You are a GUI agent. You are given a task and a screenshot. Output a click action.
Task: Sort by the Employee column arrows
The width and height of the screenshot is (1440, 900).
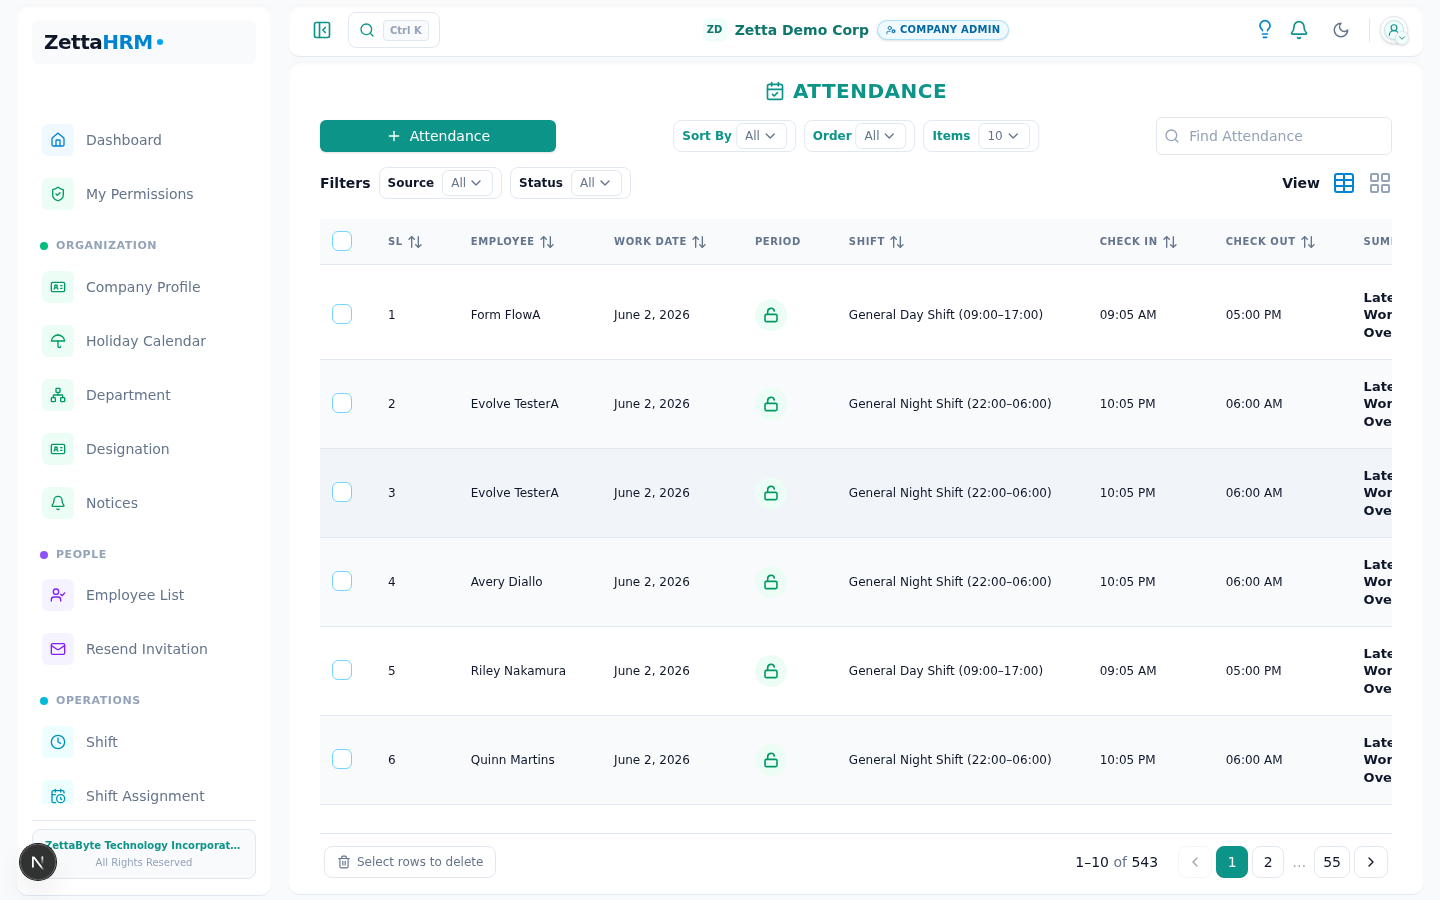pyautogui.click(x=547, y=242)
